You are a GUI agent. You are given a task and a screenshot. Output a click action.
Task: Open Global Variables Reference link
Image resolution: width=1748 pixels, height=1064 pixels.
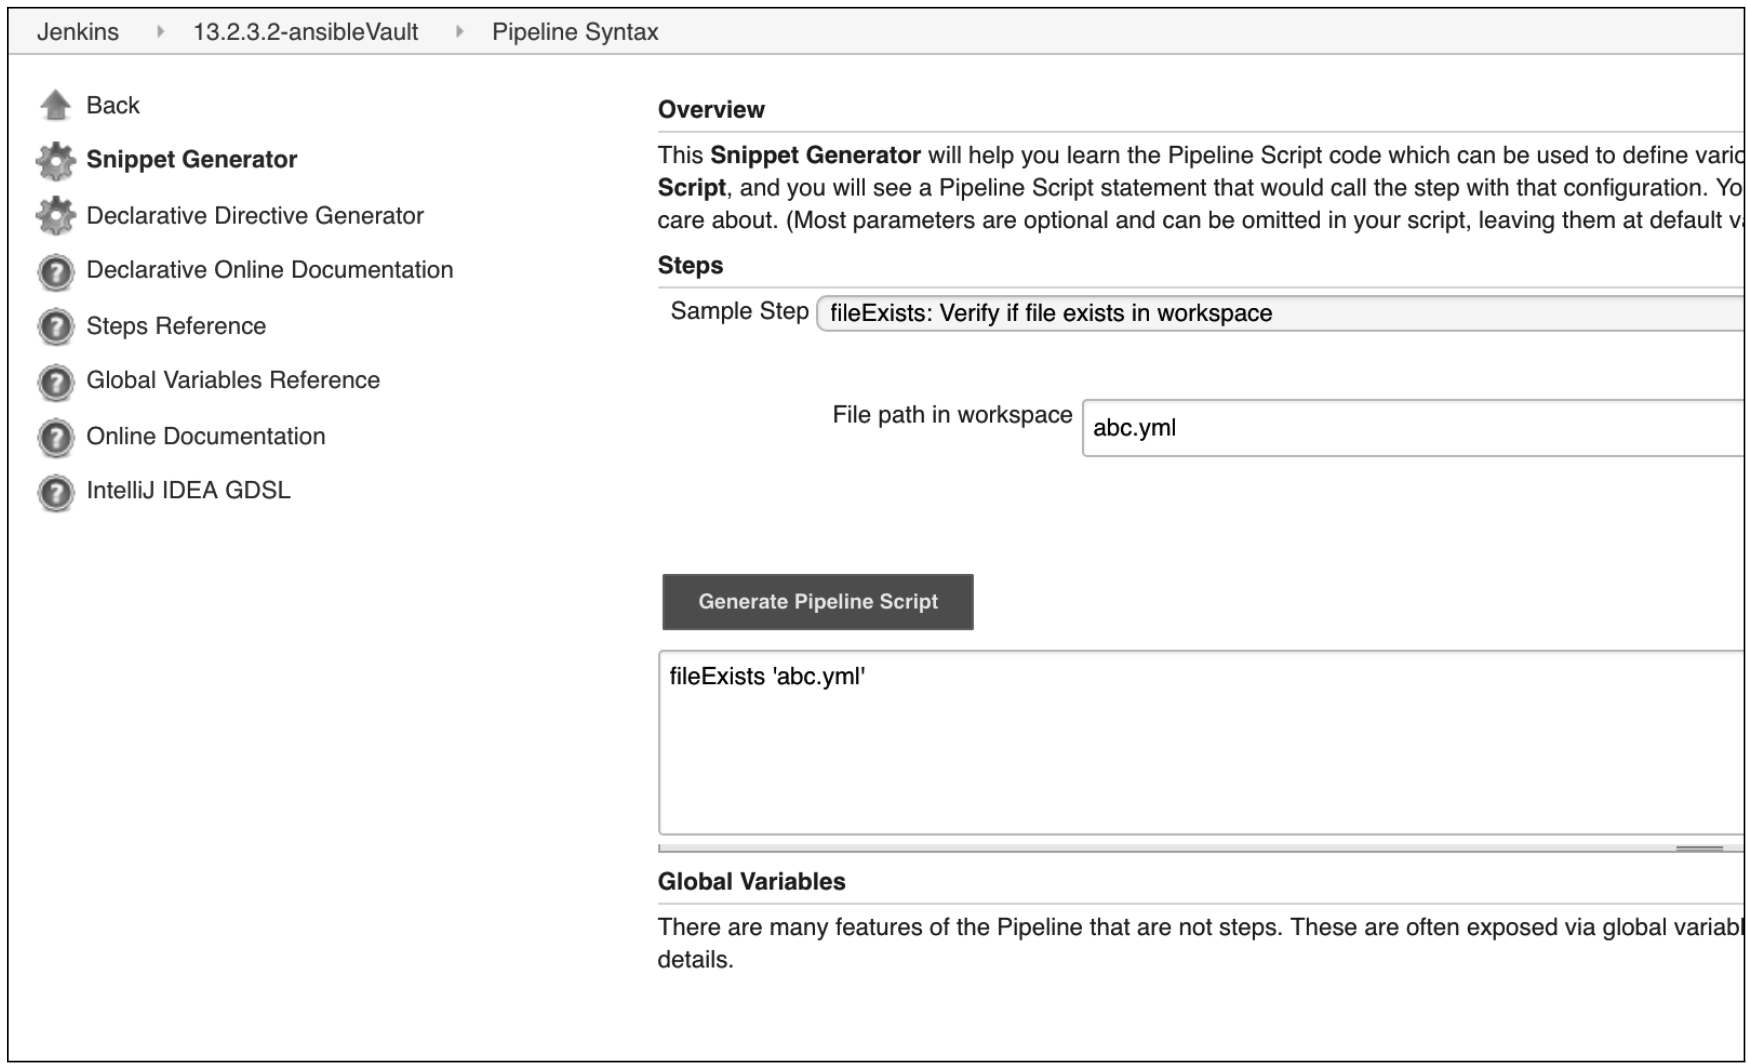click(x=233, y=380)
